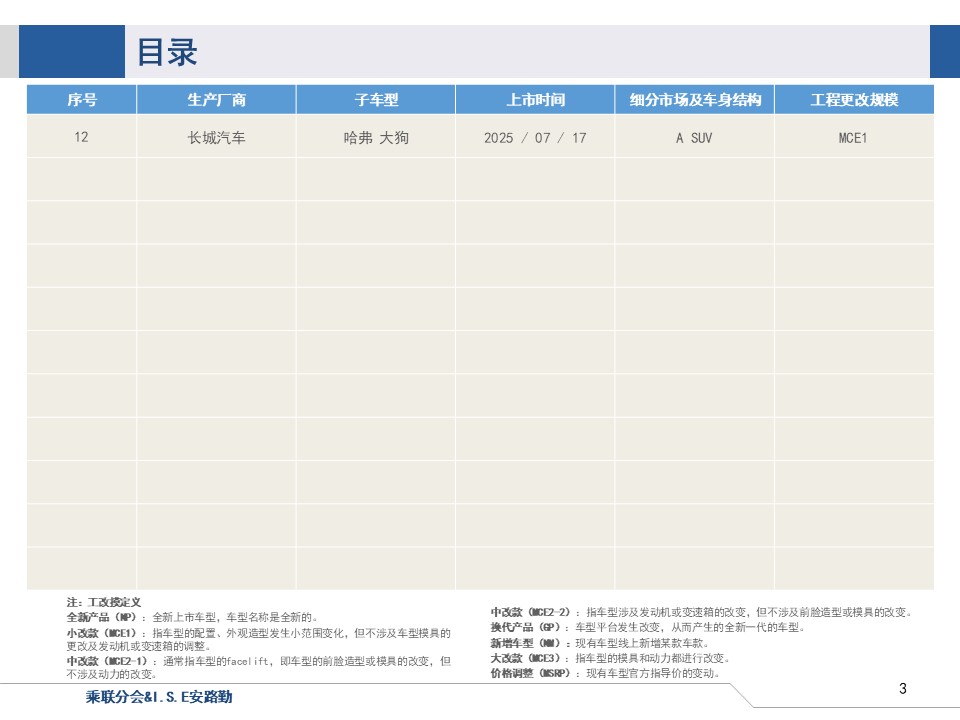Click the MCE1 table cell
The width and height of the screenshot is (960, 720).
855,137
